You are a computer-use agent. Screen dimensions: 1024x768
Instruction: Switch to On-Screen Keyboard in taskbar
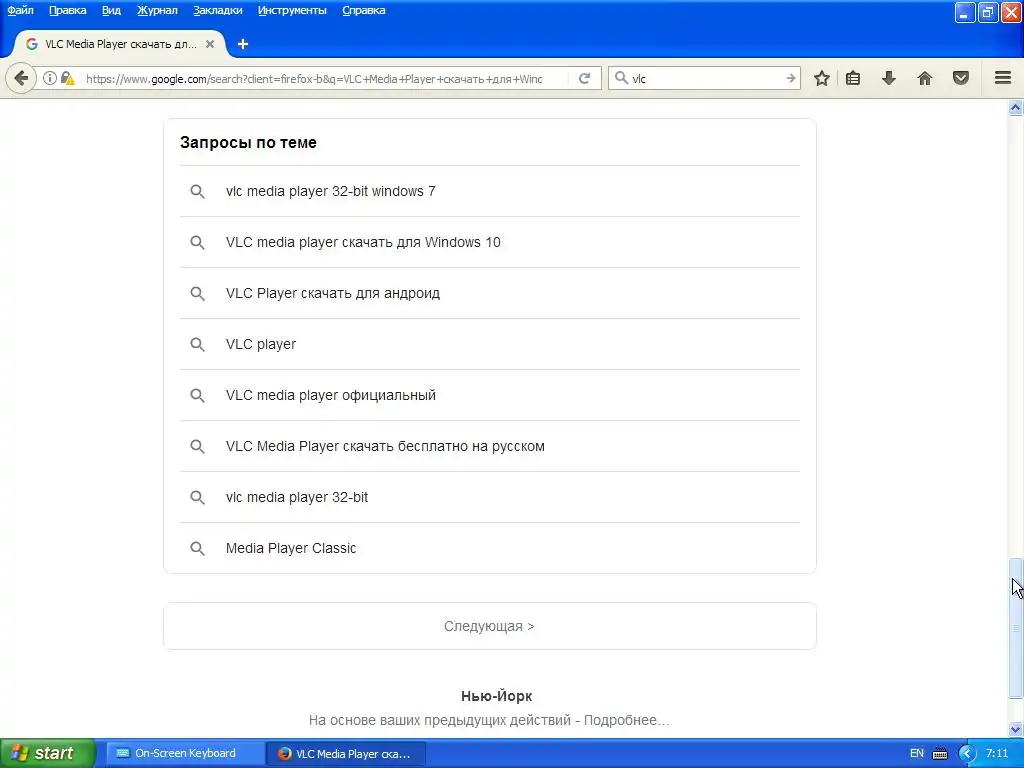(x=185, y=753)
